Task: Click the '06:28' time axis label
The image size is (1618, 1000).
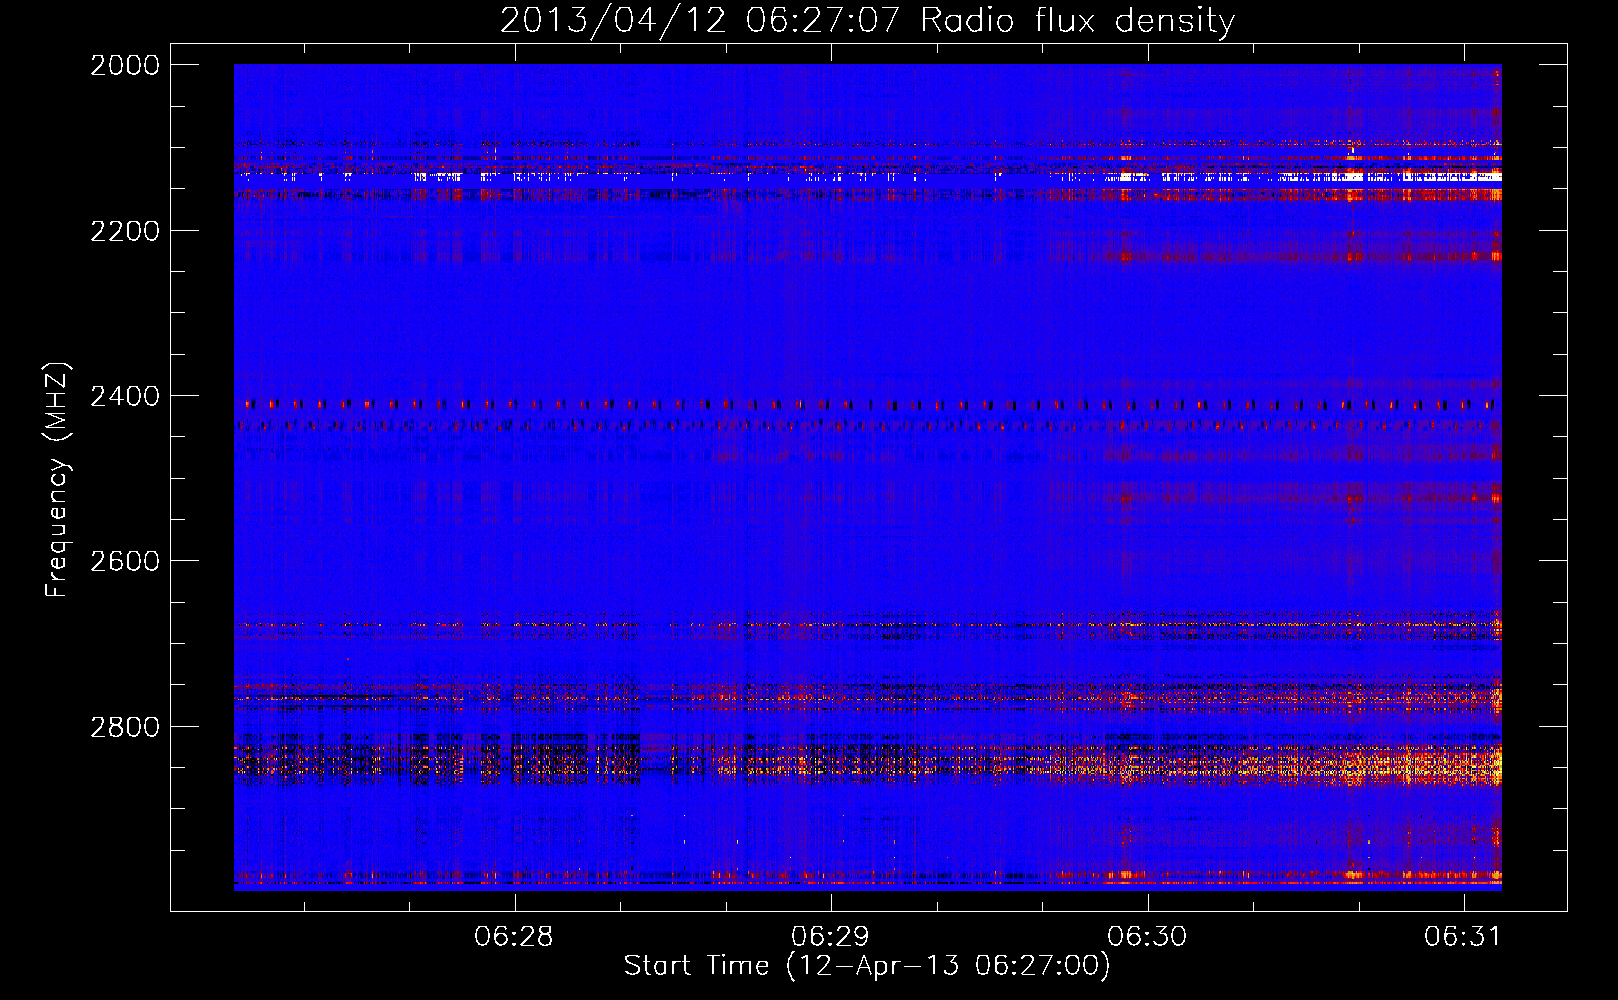Action: [x=514, y=936]
